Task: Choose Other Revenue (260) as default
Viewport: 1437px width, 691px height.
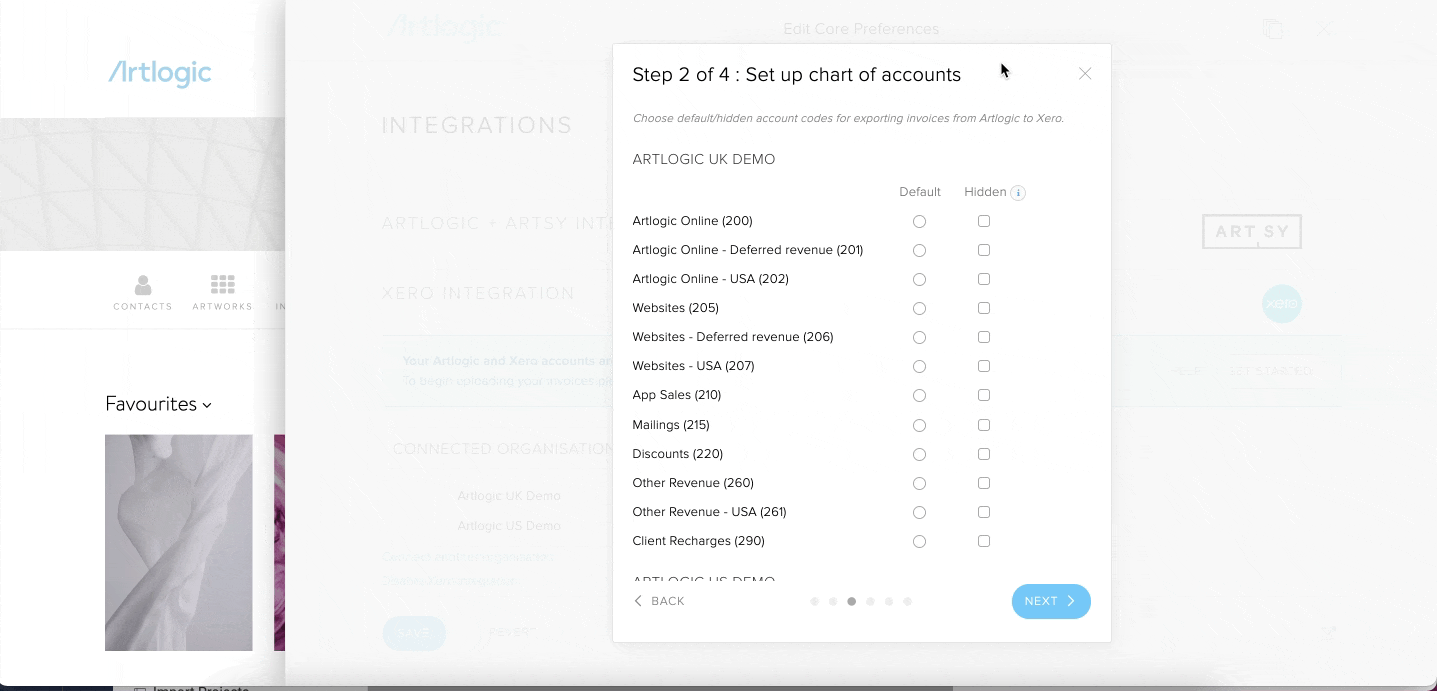Action: 919,483
